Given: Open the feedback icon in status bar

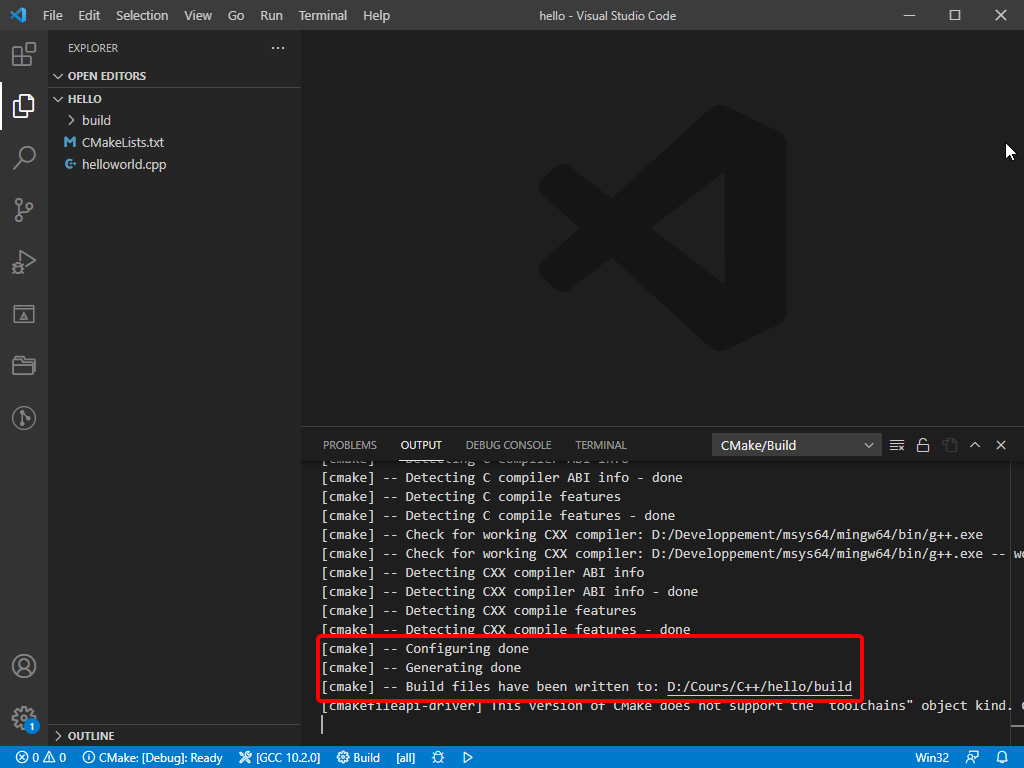Looking at the screenshot, I should click(x=972, y=758).
